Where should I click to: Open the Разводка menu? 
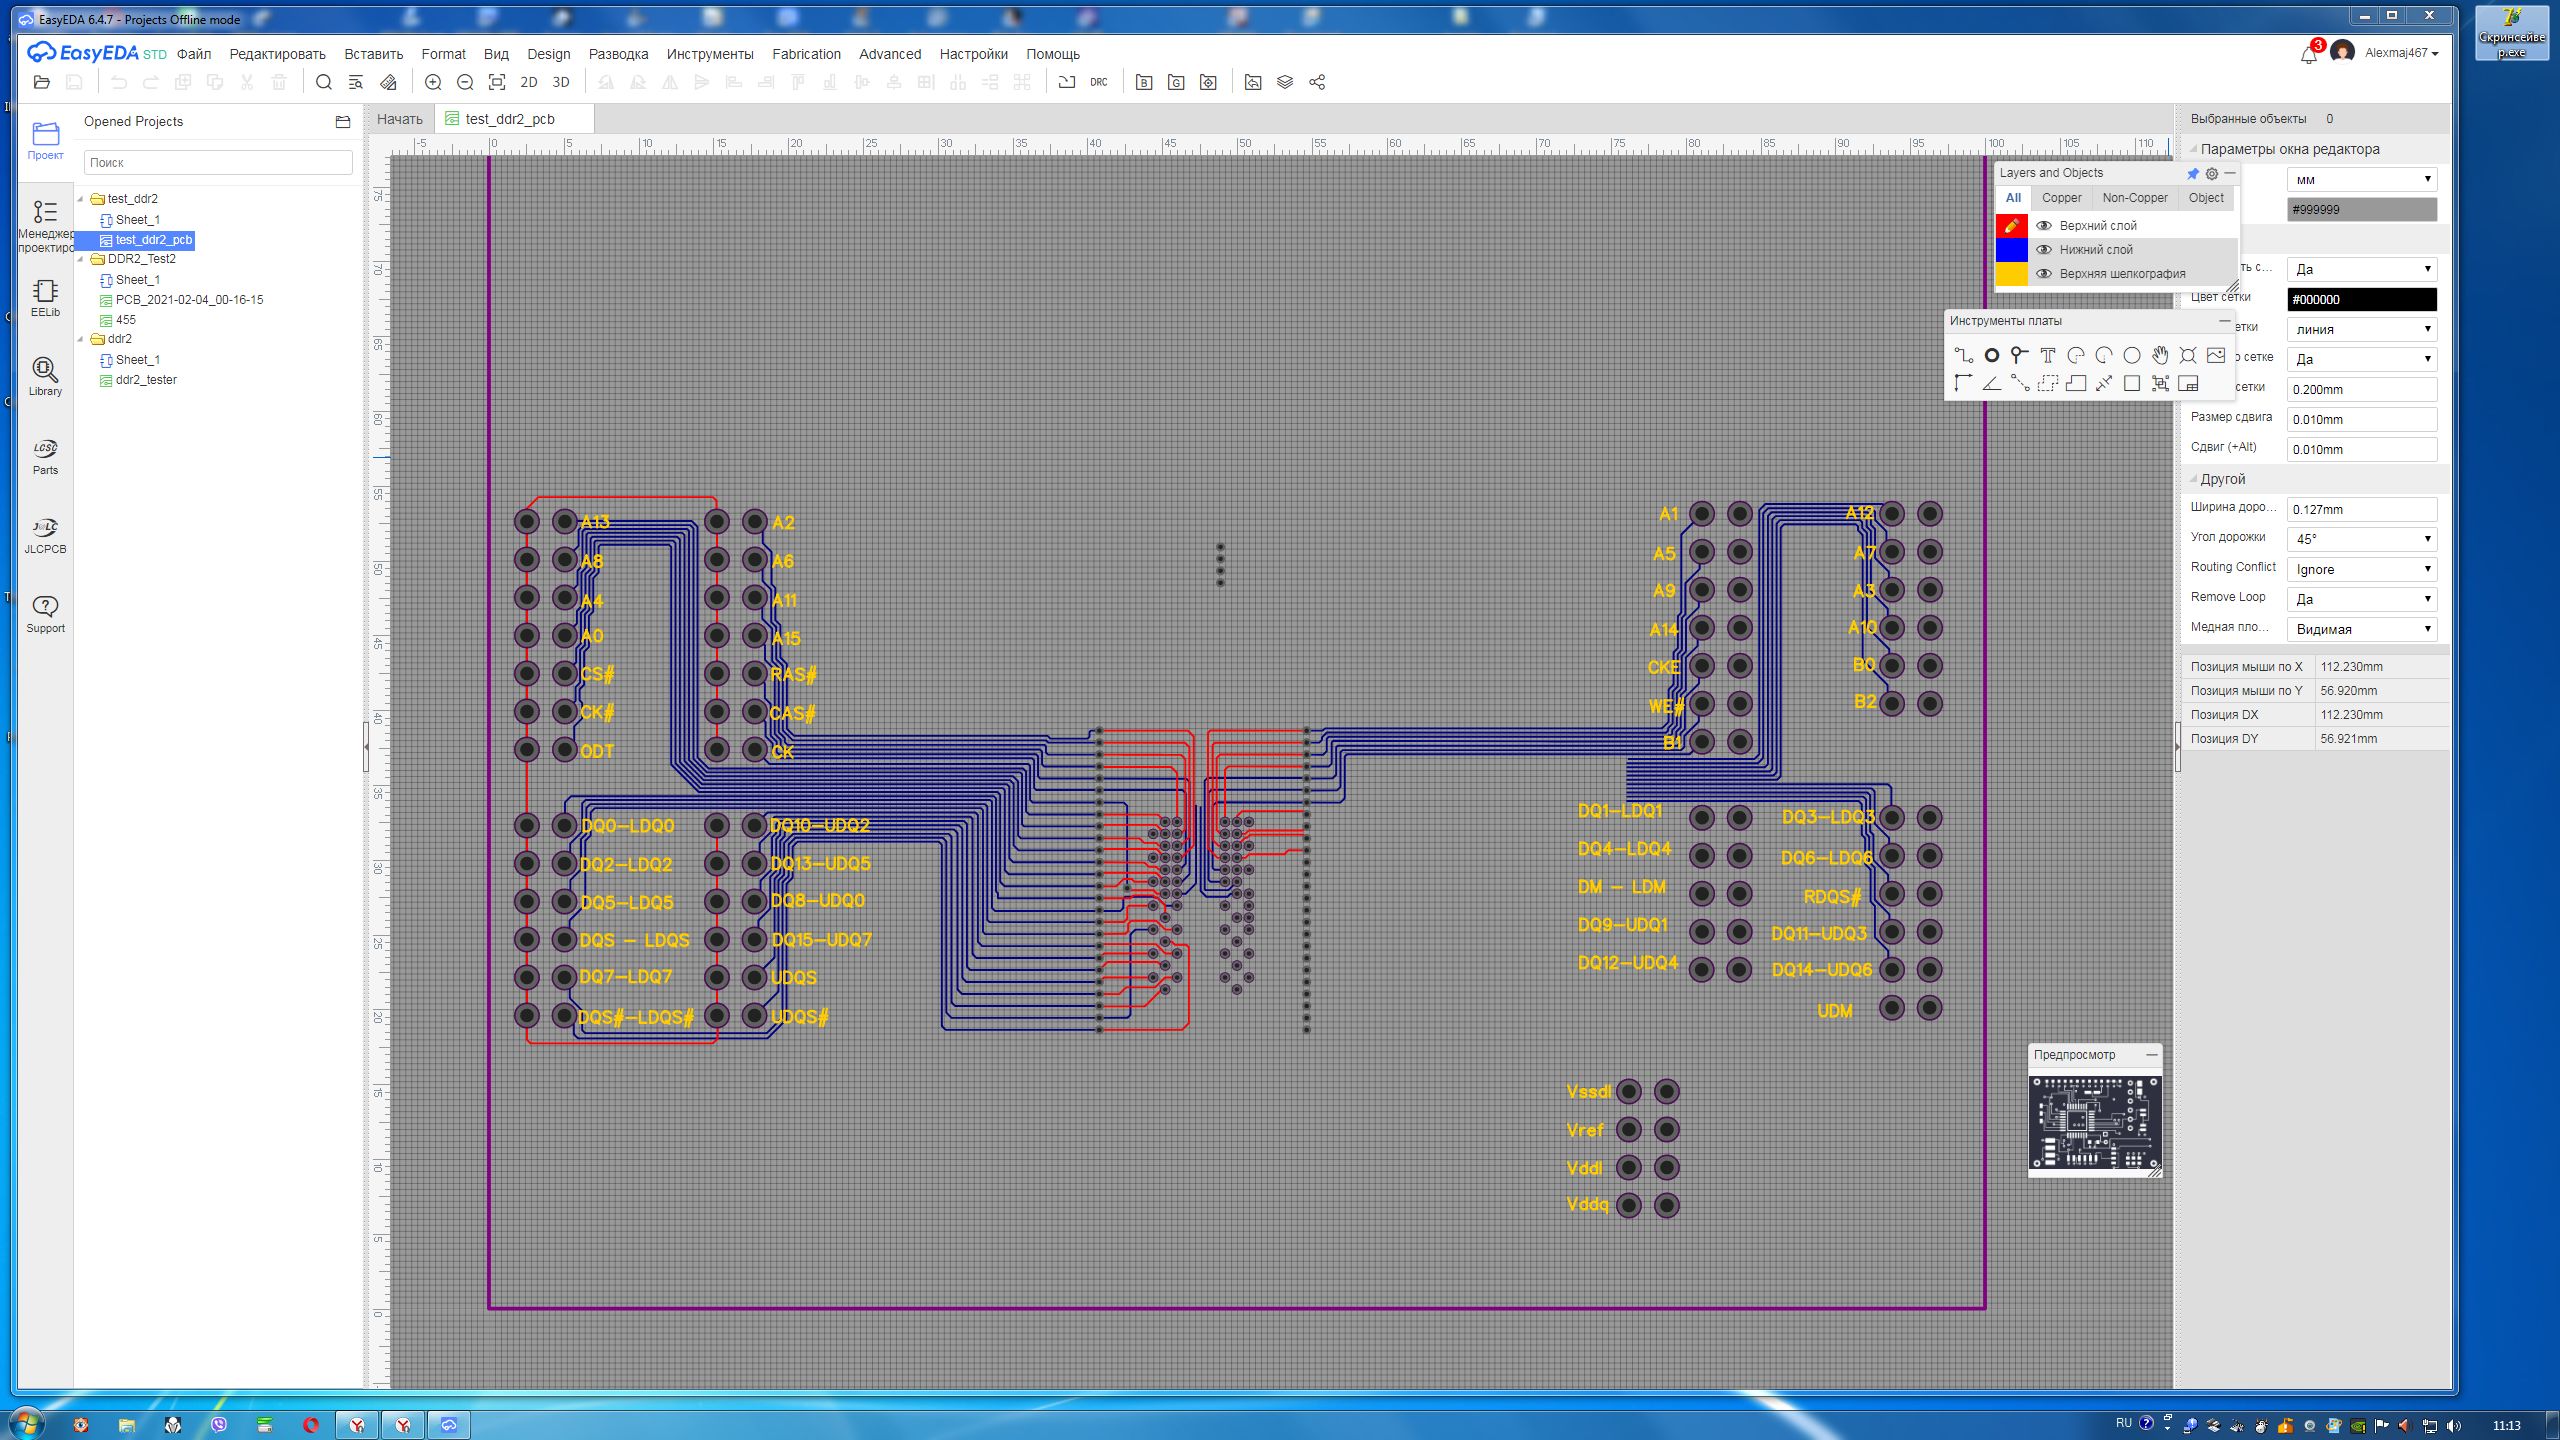point(617,54)
